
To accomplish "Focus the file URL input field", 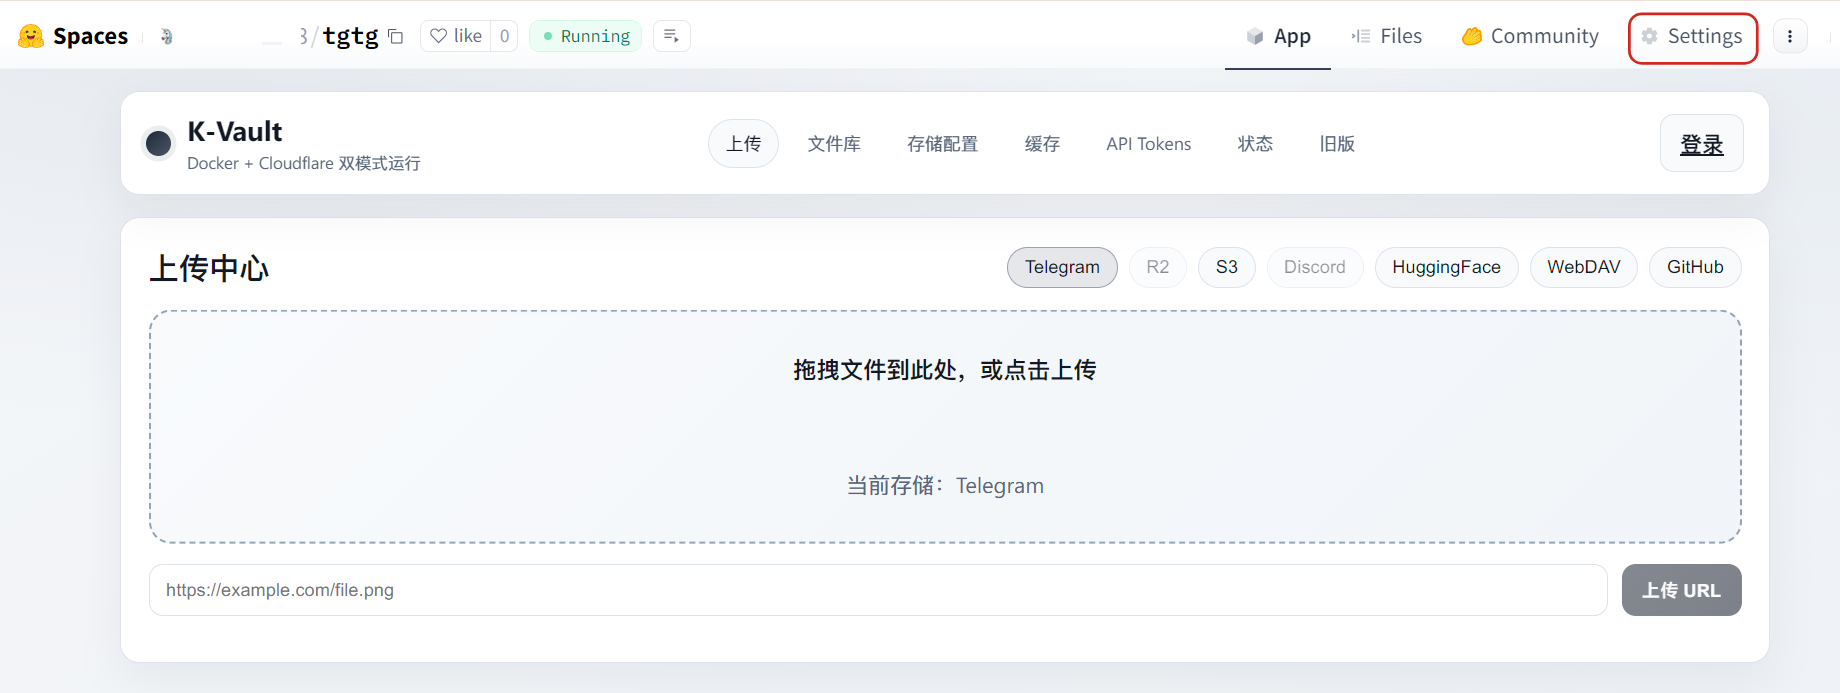I will (878, 590).
